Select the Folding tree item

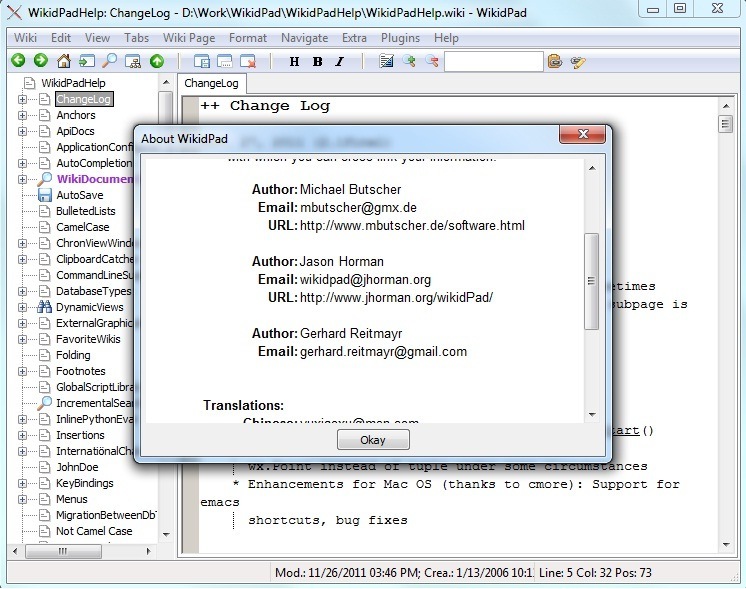(73, 355)
